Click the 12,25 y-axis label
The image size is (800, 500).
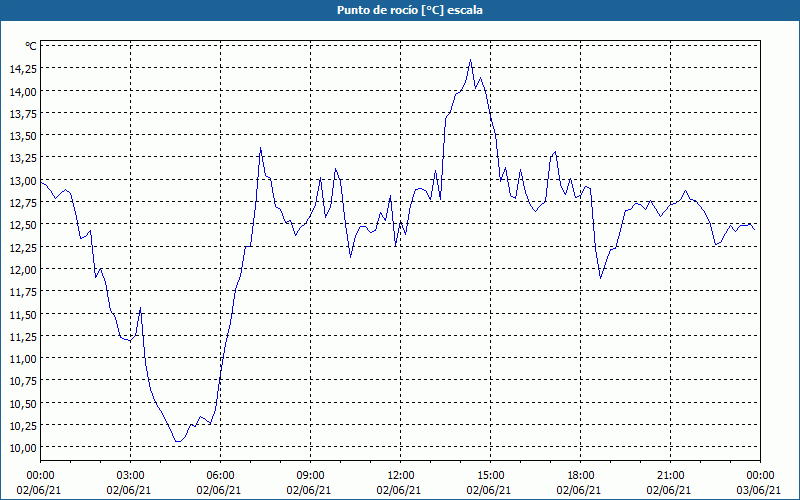click(x=23, y=247)
